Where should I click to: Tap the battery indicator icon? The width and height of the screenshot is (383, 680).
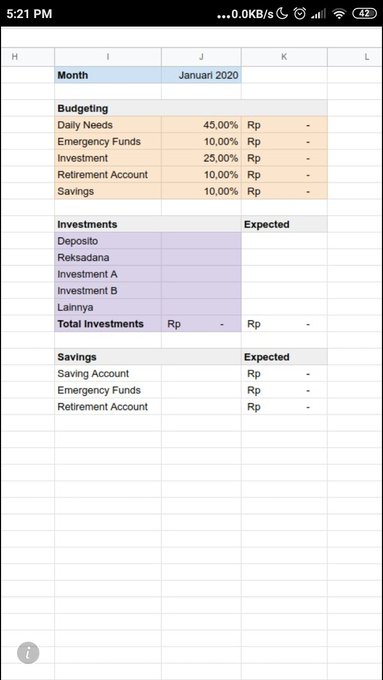tap(365, 14)
